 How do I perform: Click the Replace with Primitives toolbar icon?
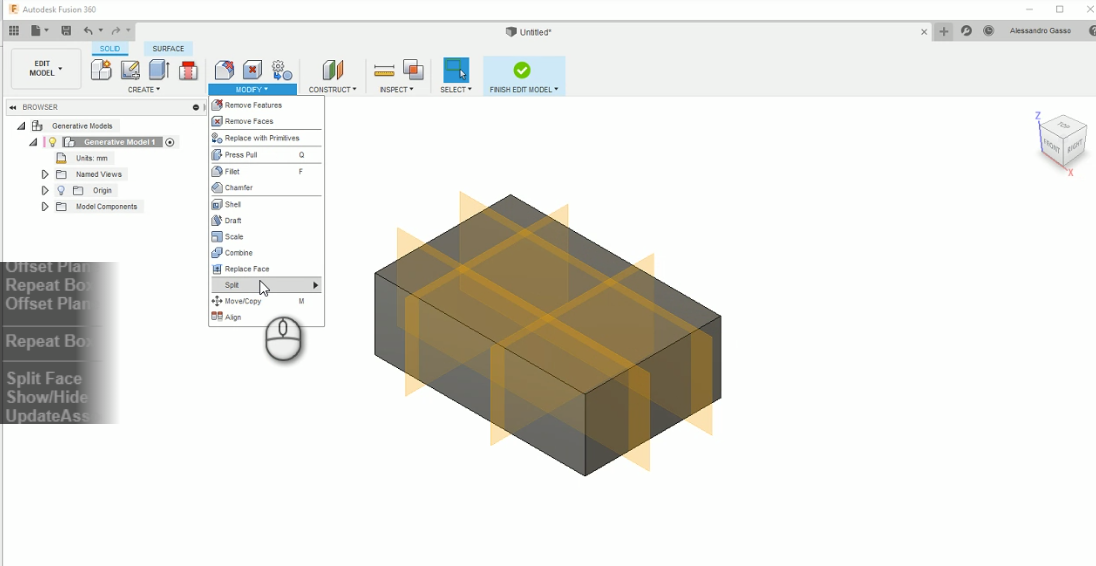[x=282, y=70]
